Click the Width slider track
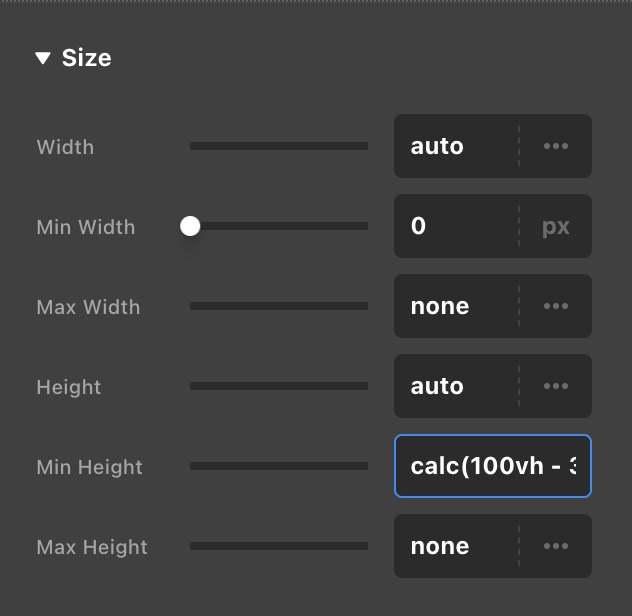This screenshot has height=616, width=632. 279,146
